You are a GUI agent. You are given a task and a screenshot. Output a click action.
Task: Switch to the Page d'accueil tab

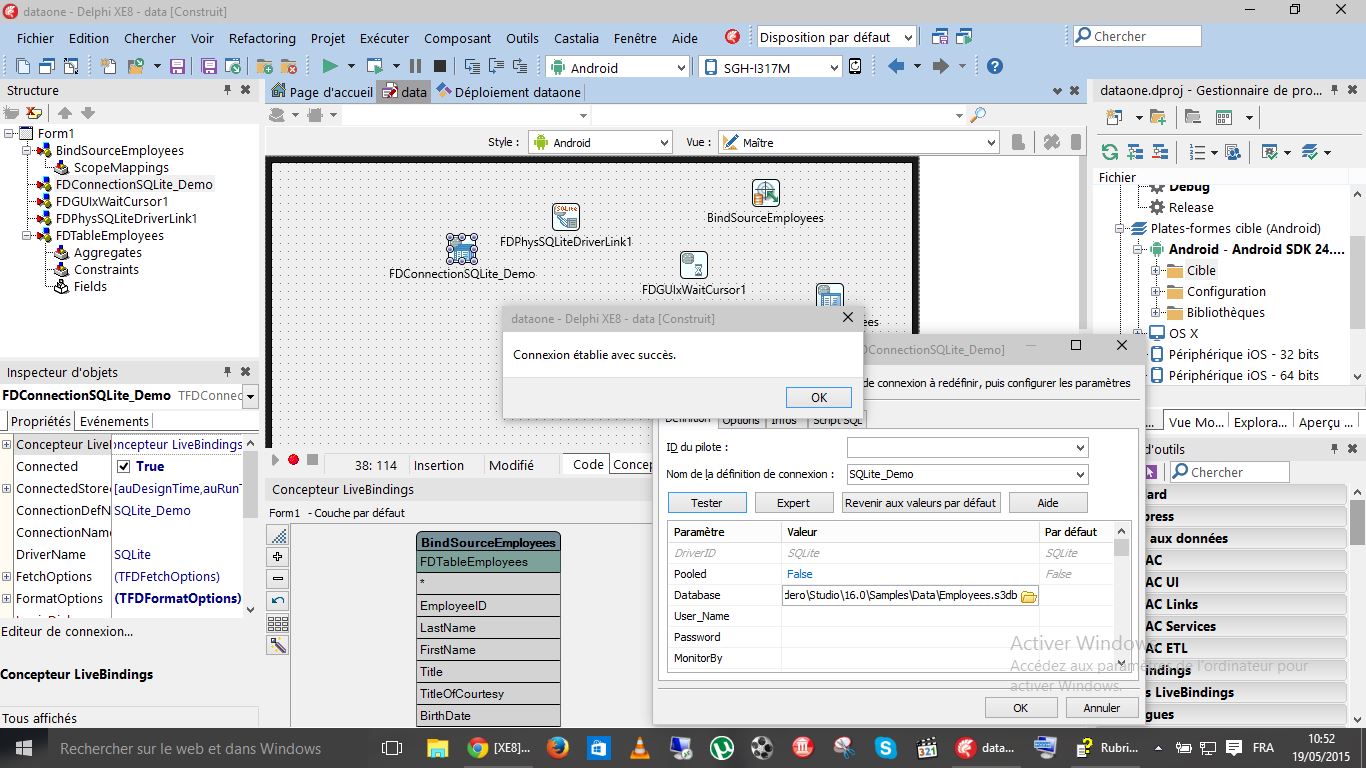(322, 92)
